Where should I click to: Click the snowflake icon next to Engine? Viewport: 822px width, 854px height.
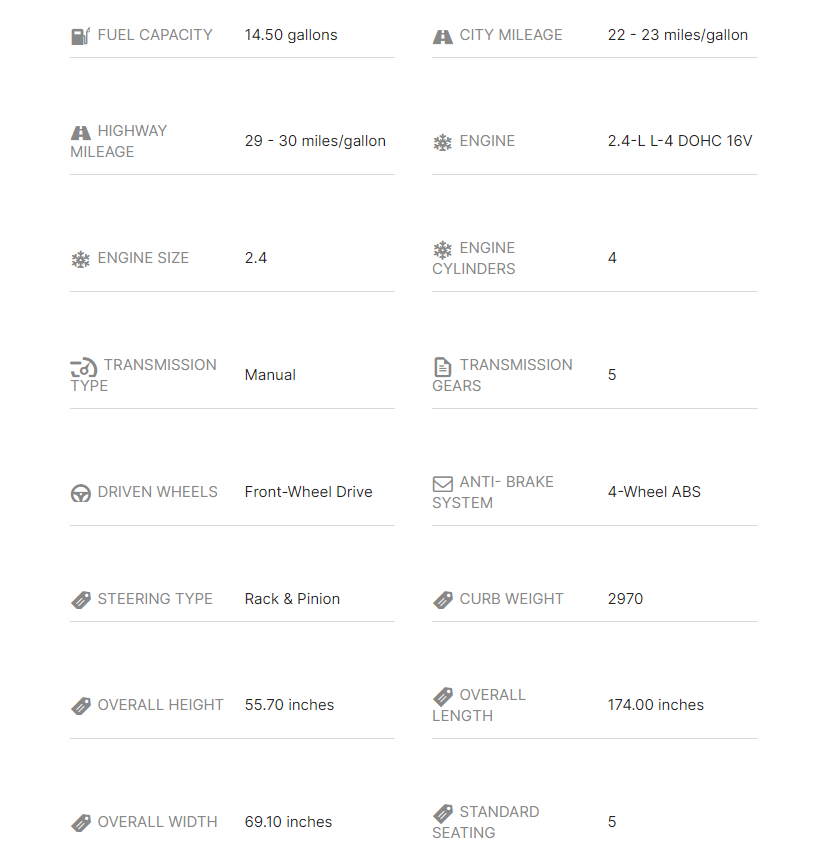[x=443, y=142]
